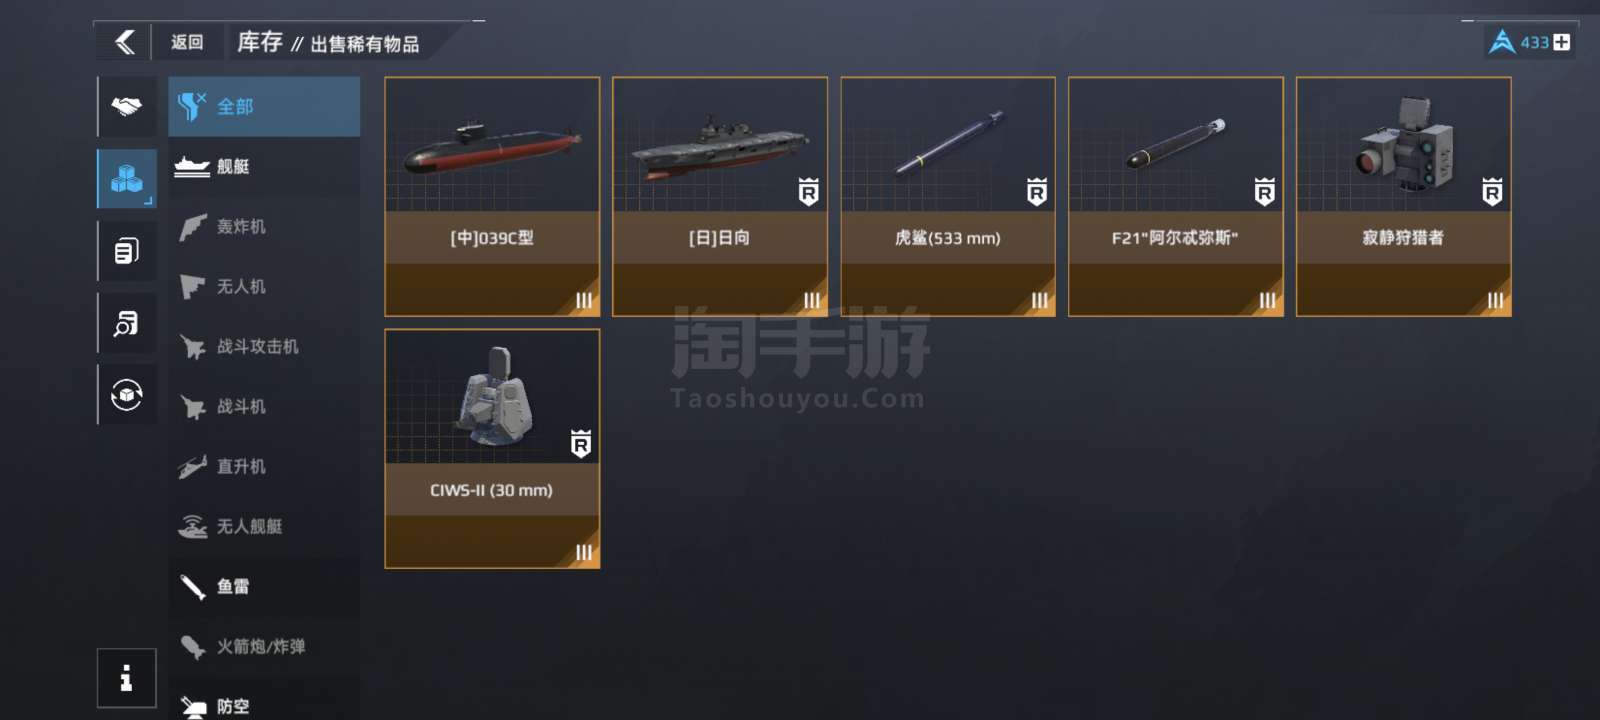The image size is (1600, 720).
Task: Select the 虎鲨(533 mm) torpedo card
Action: (948, 197)
